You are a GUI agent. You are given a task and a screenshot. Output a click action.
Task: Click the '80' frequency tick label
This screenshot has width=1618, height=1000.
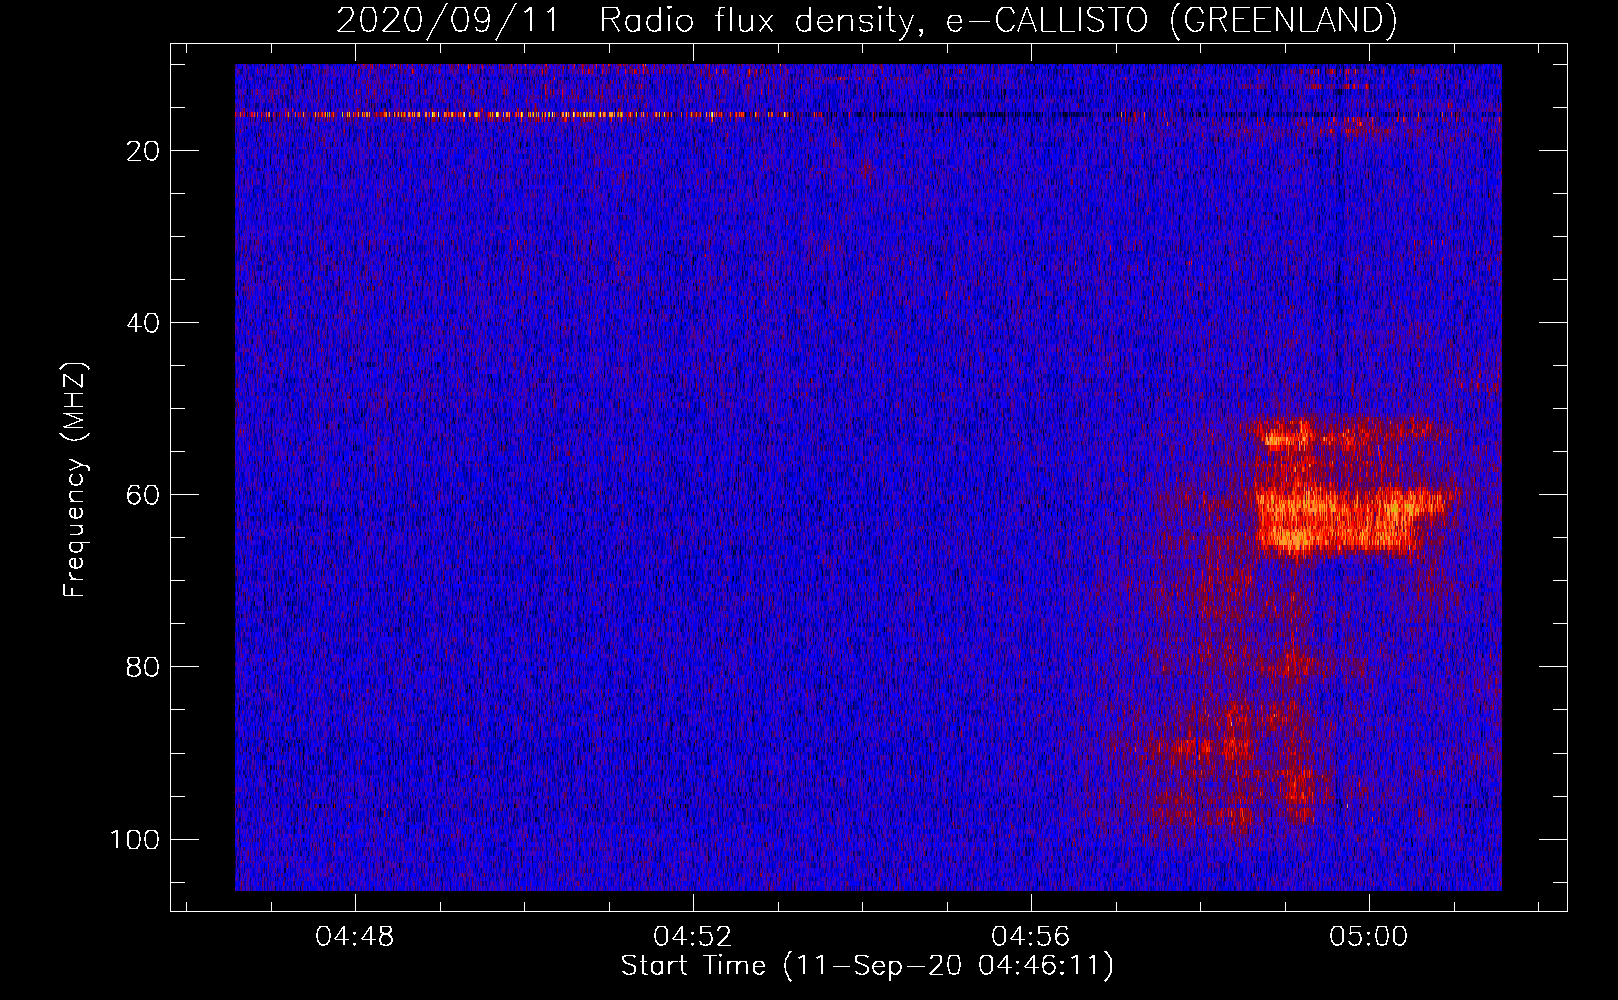pyautogui.click(x=143, y=667)
